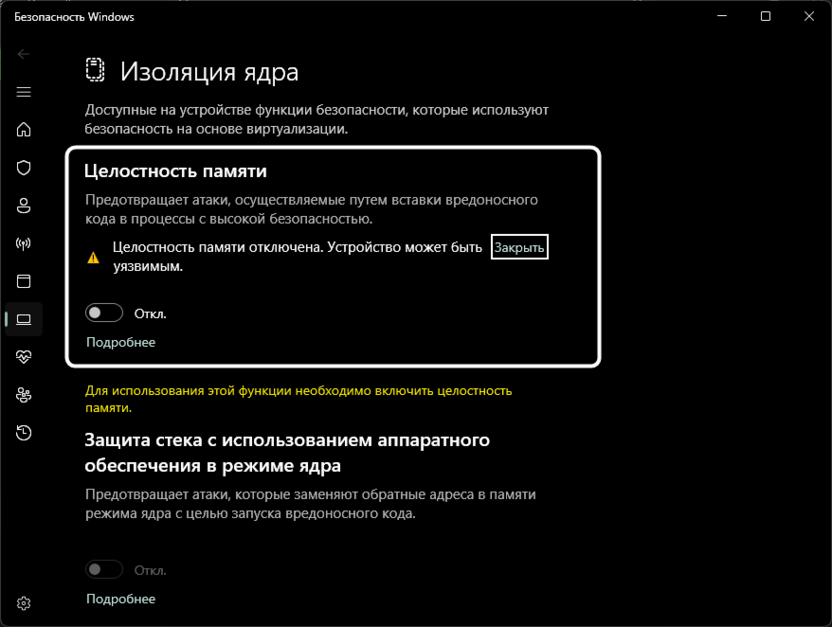Click the Безопасность Windows window title
The image size is (832, 627).
tap(74, 17)
